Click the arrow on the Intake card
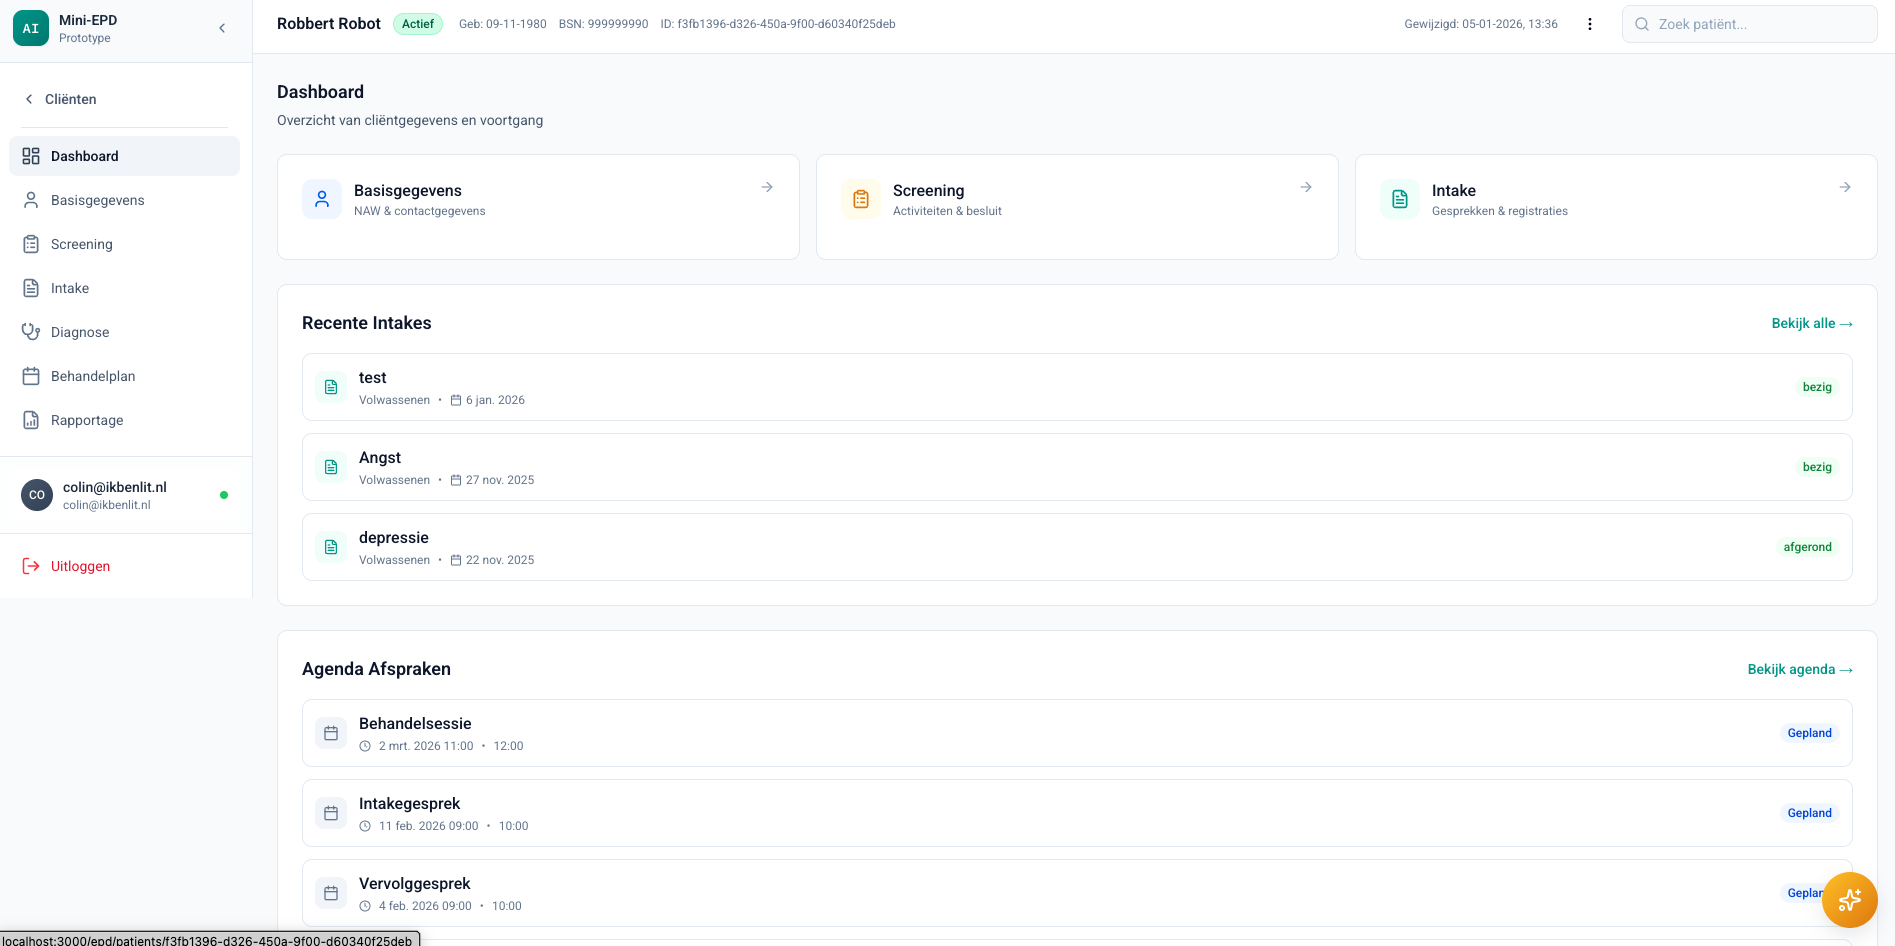 1845,187
